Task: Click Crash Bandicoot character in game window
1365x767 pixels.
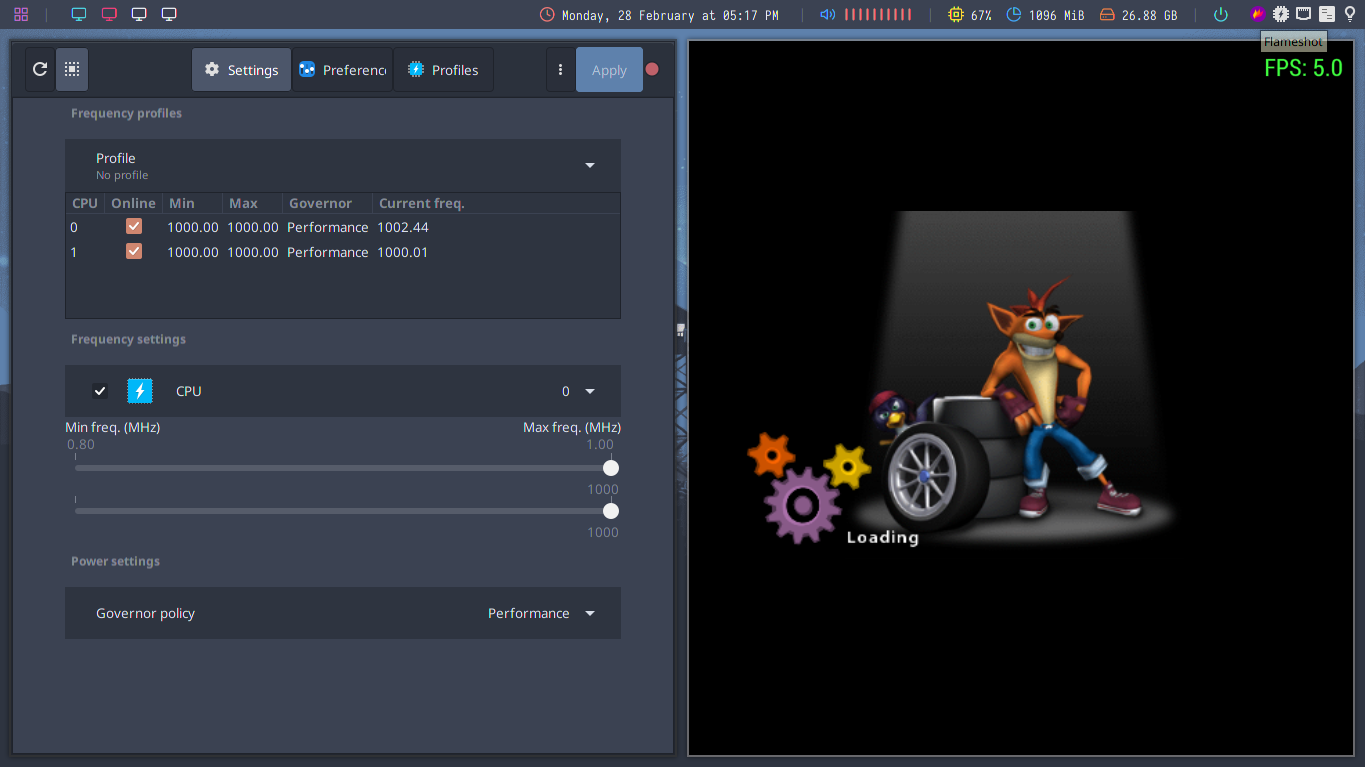Action: point(1052,398)
